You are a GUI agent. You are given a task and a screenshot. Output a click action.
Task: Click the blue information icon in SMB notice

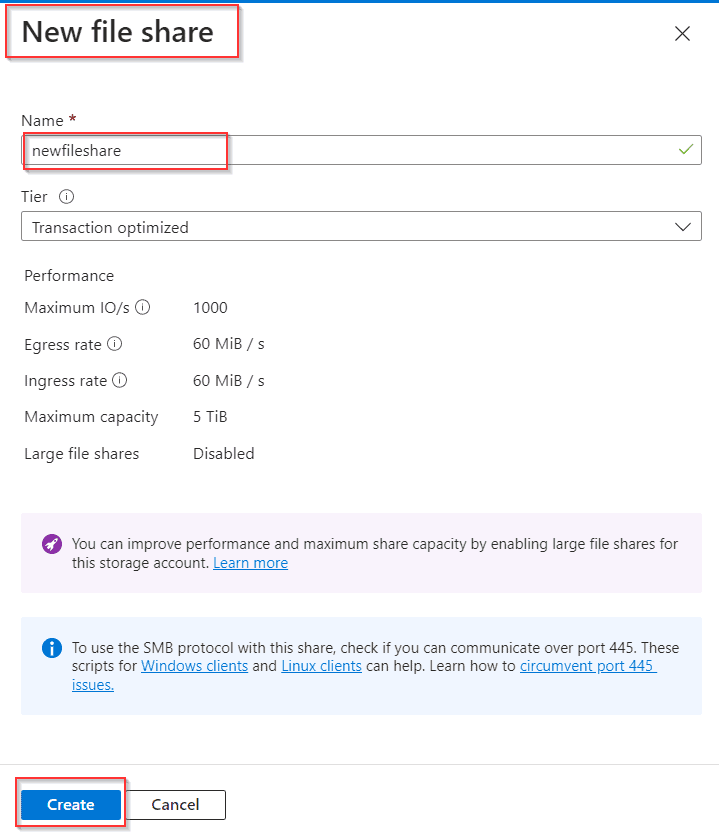coord(52,648)
